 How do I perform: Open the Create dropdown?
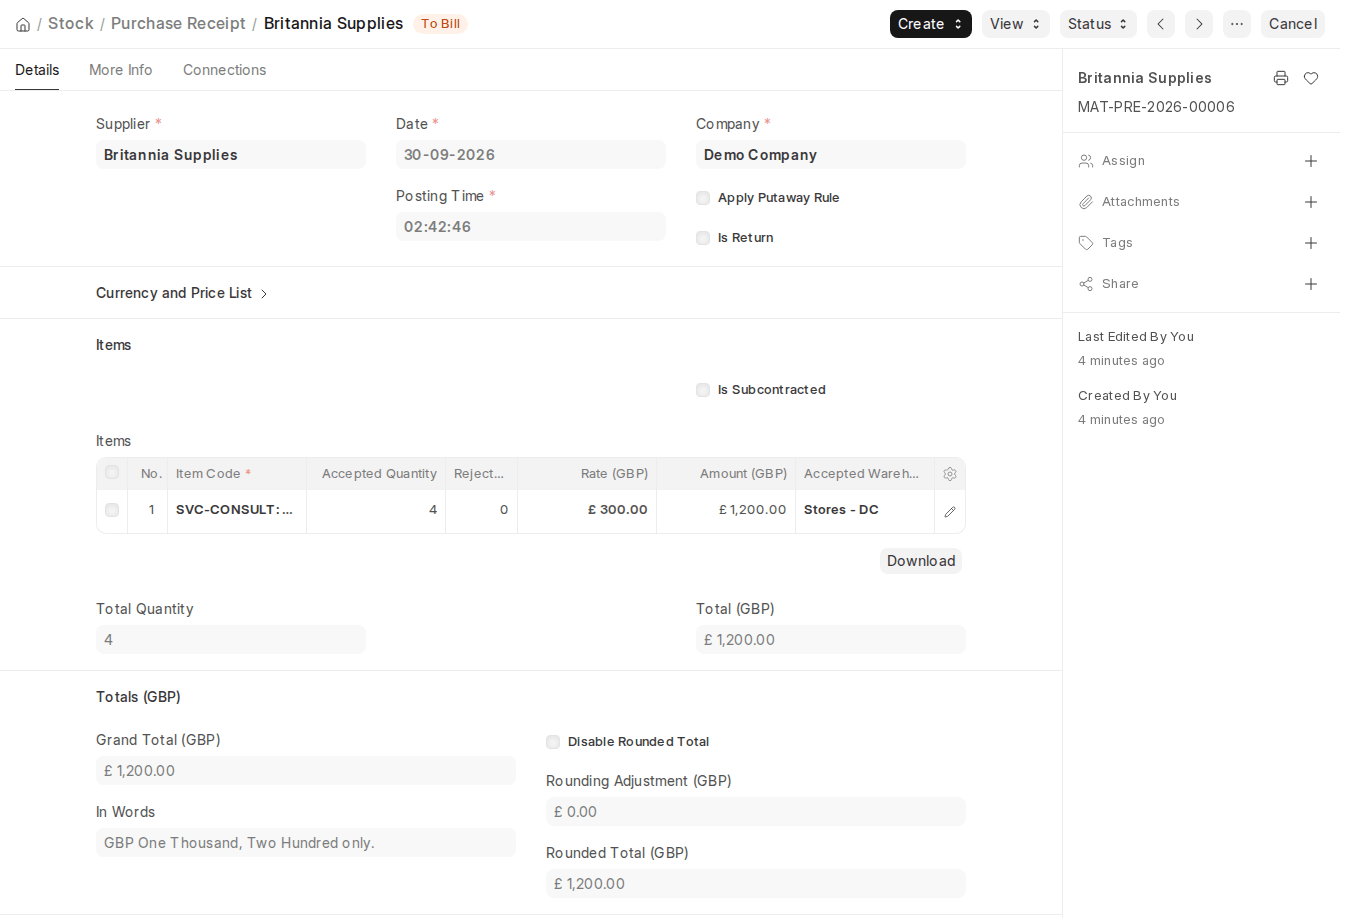[x=931, y=24]
